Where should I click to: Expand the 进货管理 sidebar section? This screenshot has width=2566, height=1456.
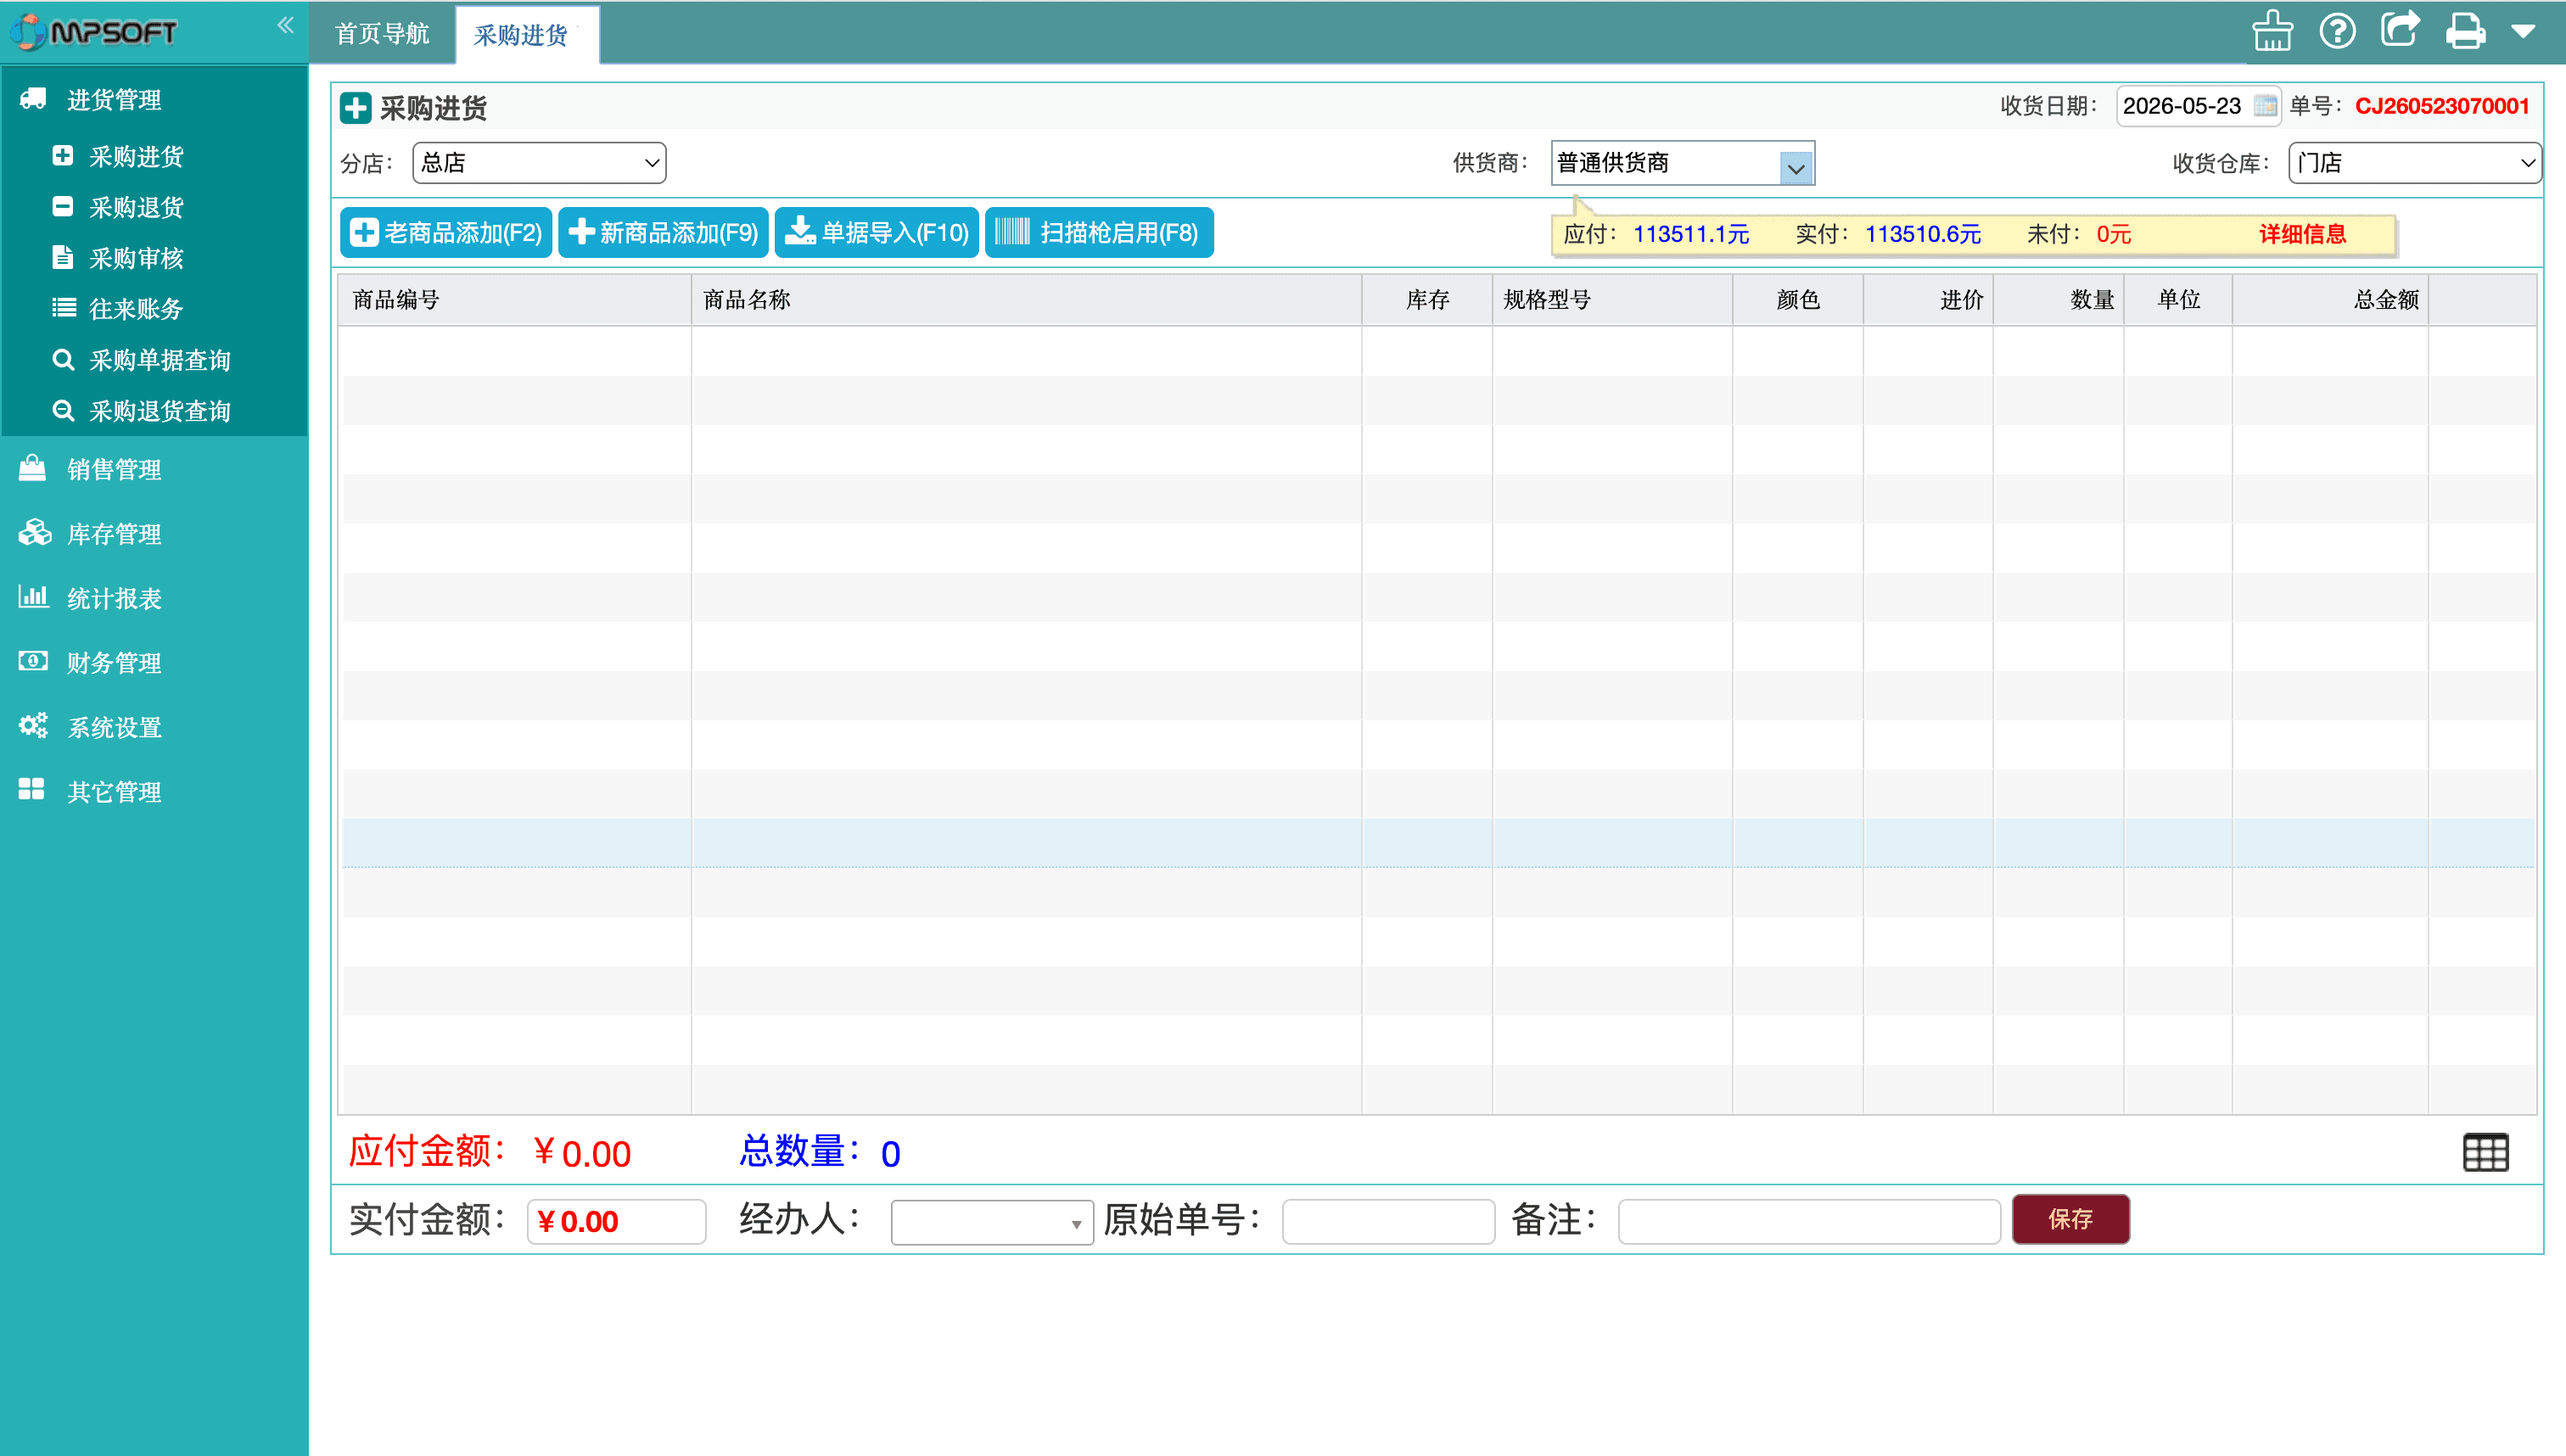pos(154,99)
